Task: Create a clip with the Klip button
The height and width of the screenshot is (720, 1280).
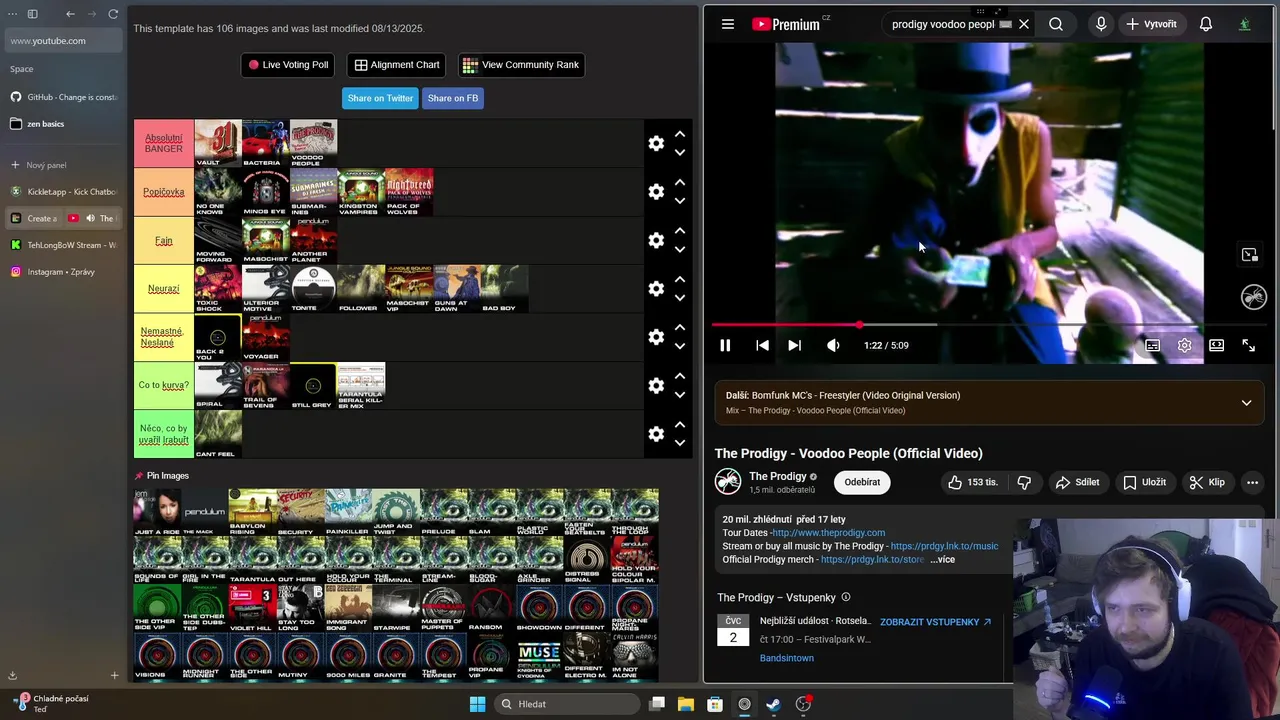Action: pos(1207,482)
